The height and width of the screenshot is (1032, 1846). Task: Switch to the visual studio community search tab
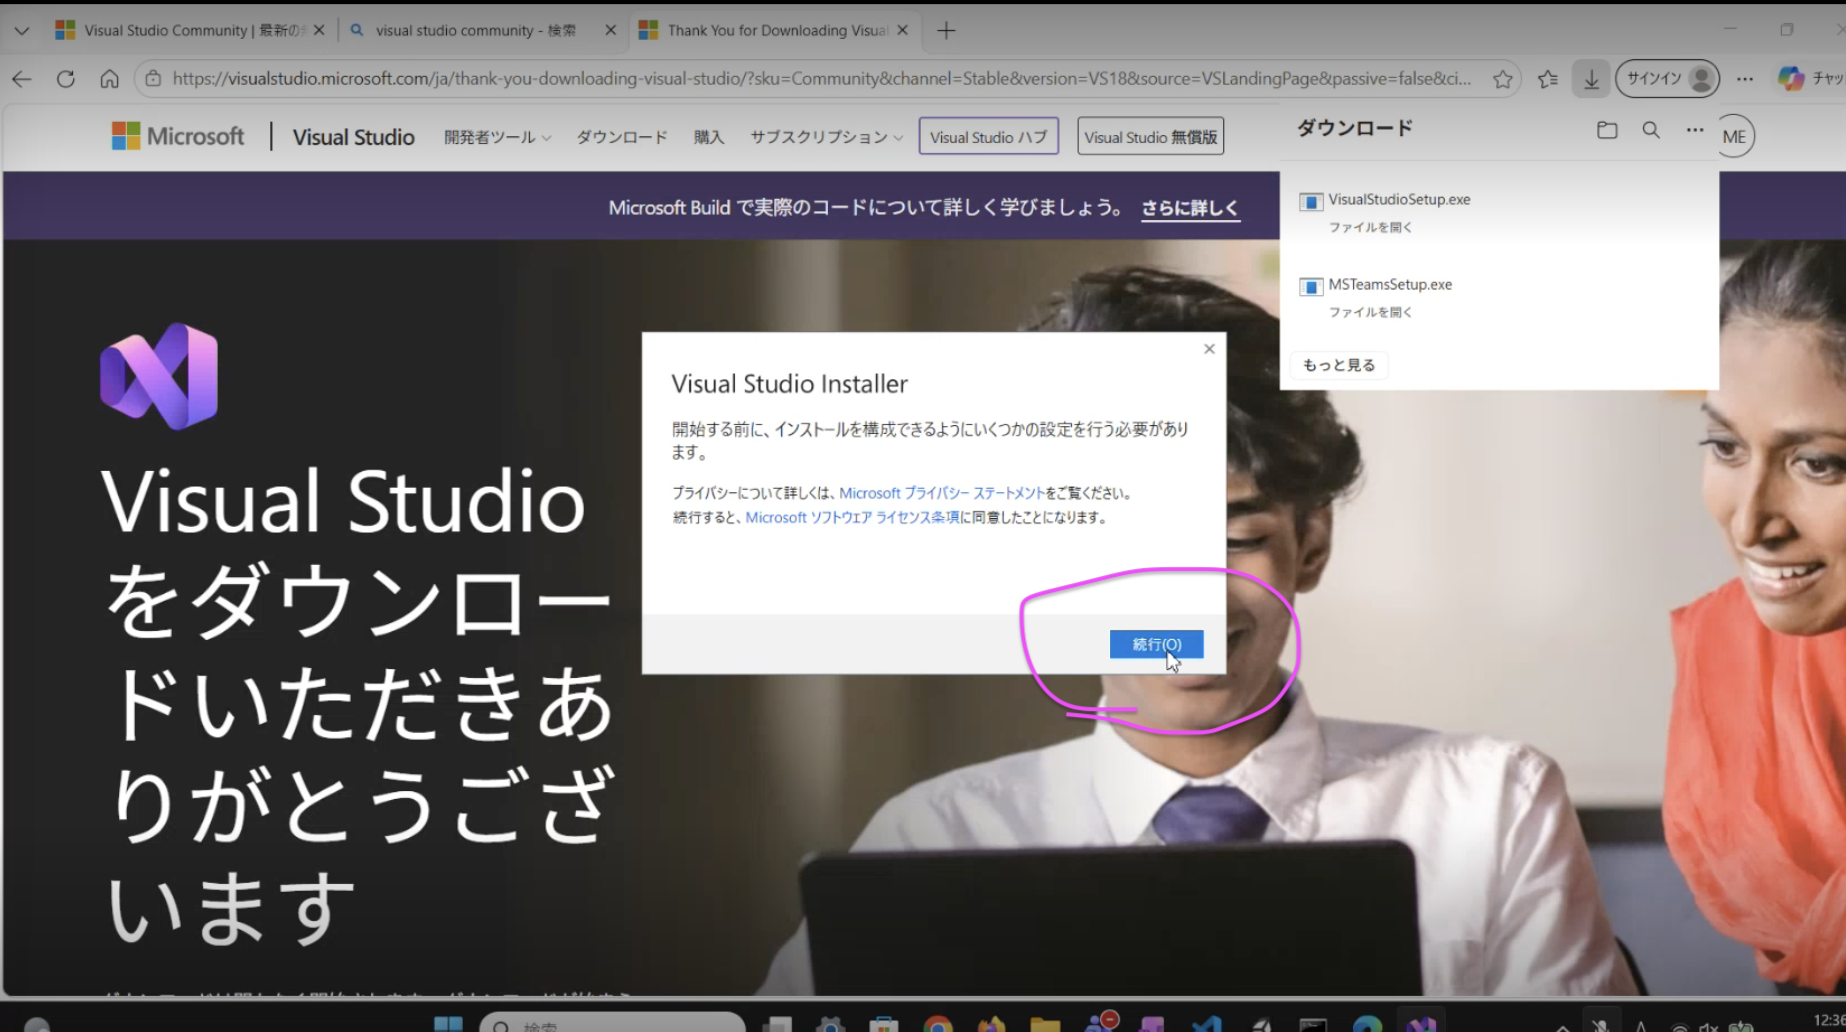coord(476,30)
